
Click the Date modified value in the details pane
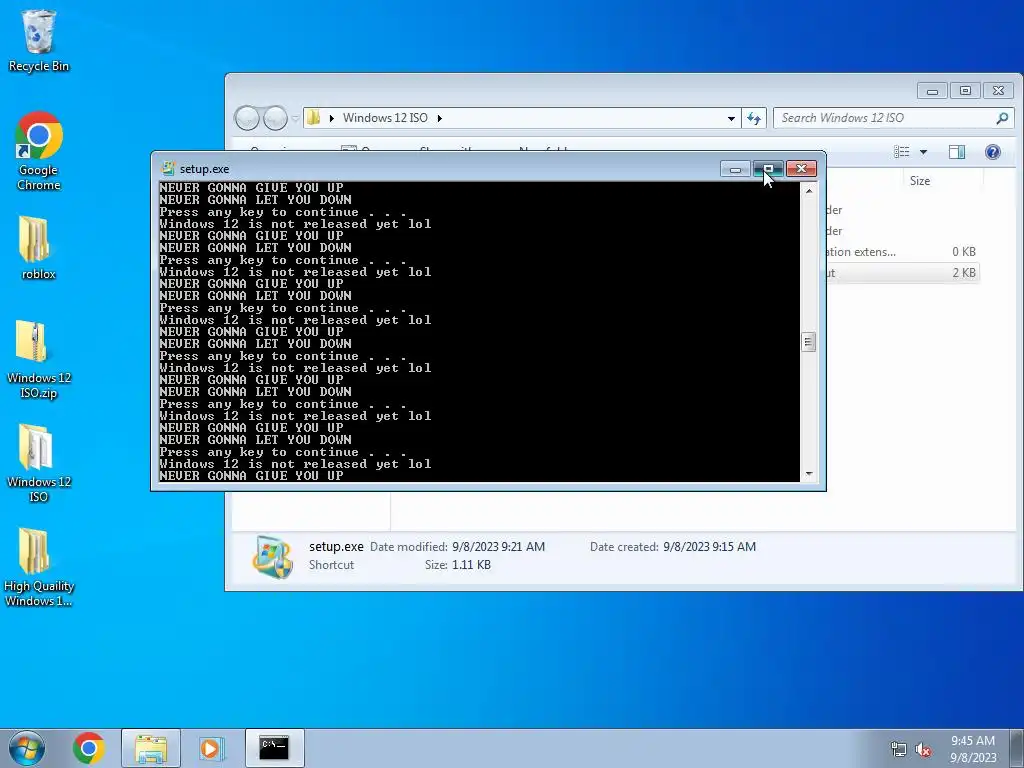(x=498, y=547)
